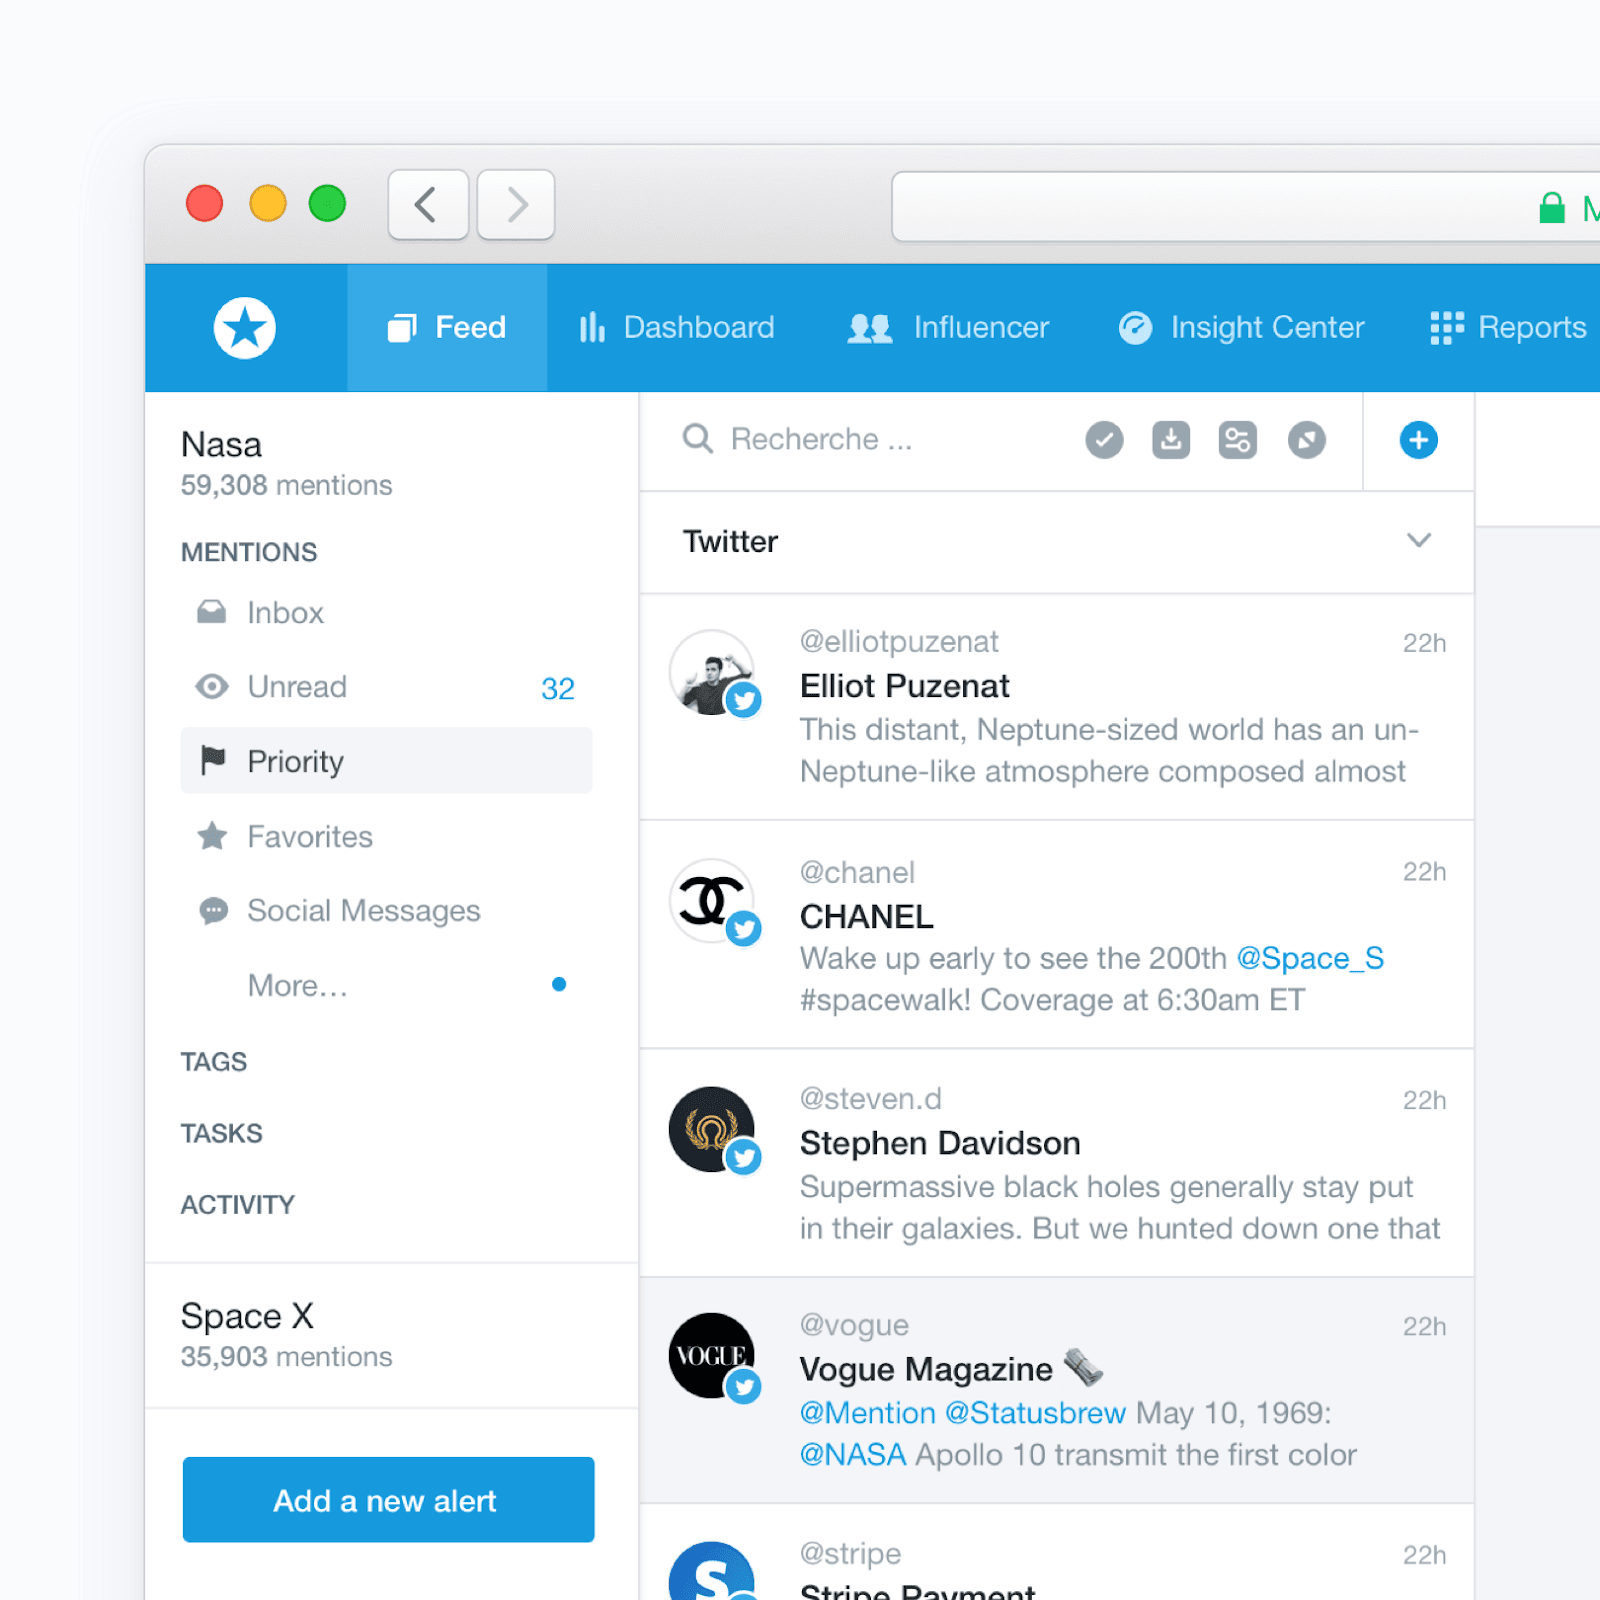
Task: Open Stephen Davidson's tweet
Action: click(x=1056, y=1163)
